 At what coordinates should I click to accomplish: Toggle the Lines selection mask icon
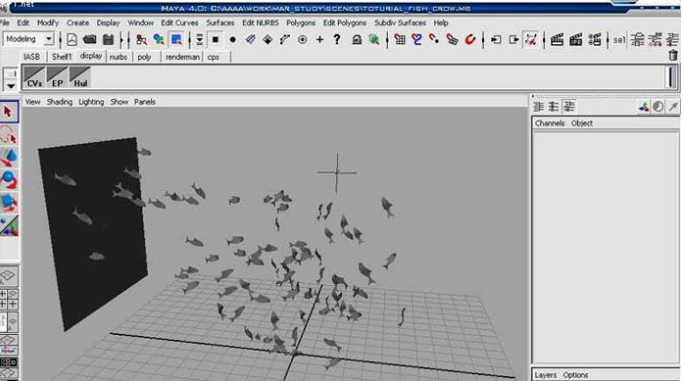250,40
